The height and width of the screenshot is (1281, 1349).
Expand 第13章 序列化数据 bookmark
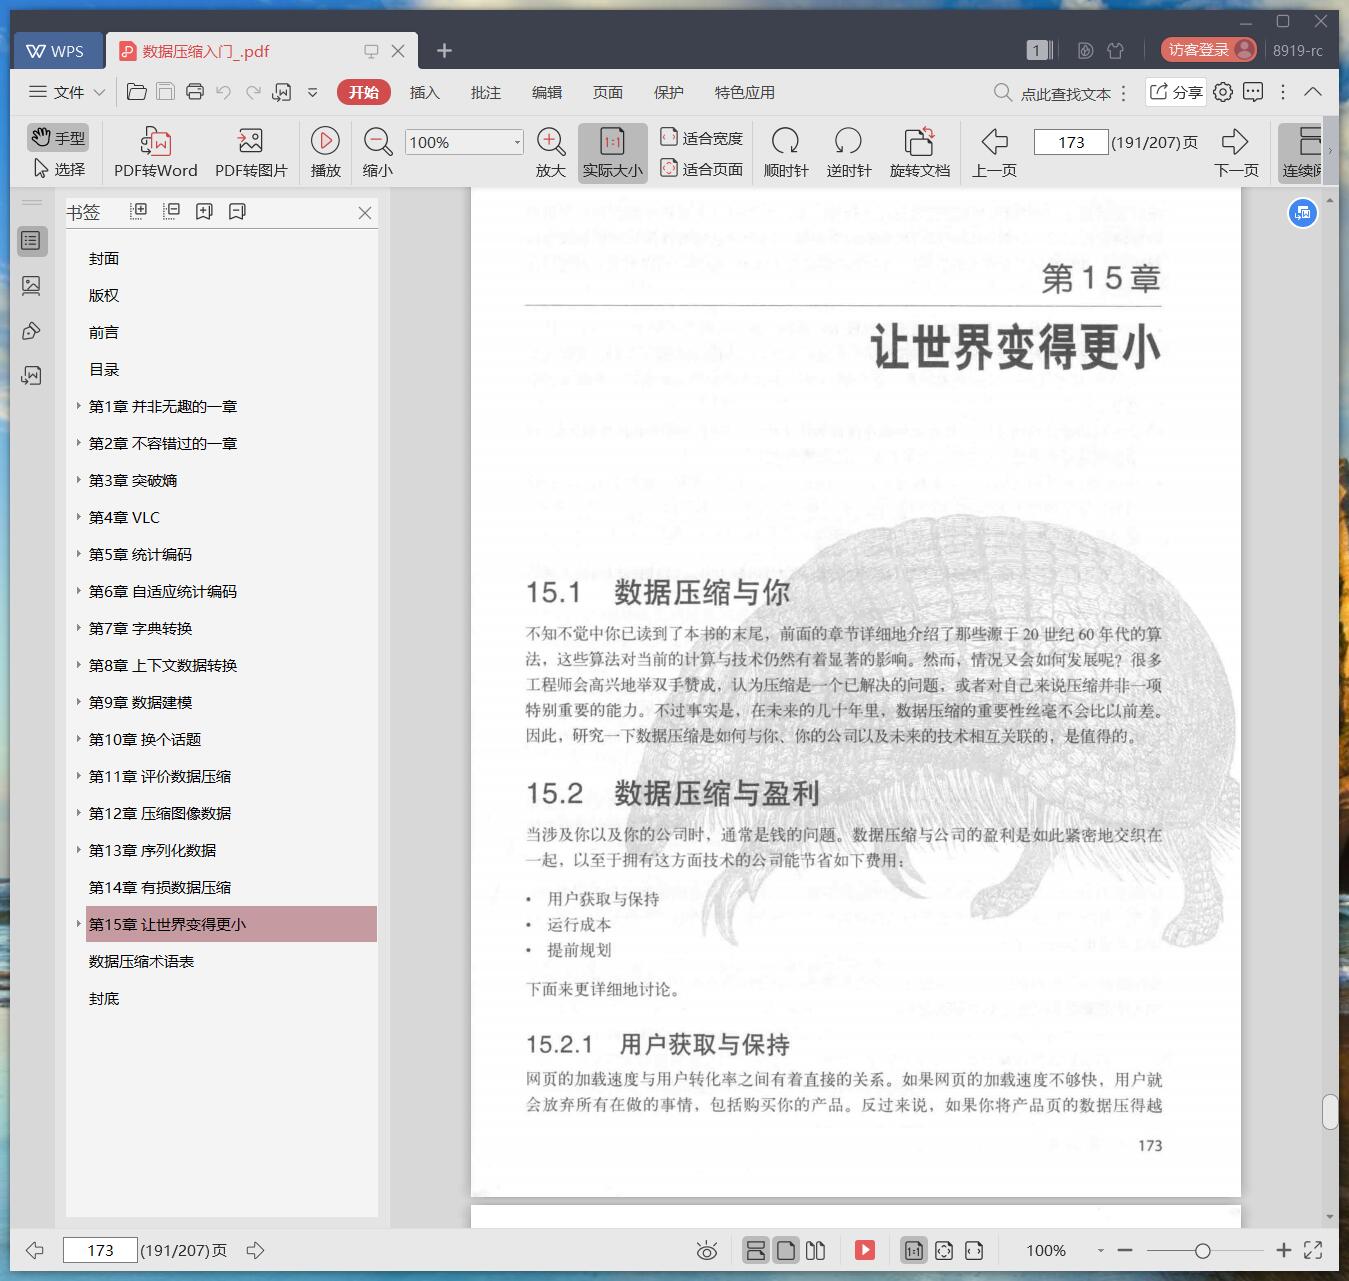(x=79, y=850)
